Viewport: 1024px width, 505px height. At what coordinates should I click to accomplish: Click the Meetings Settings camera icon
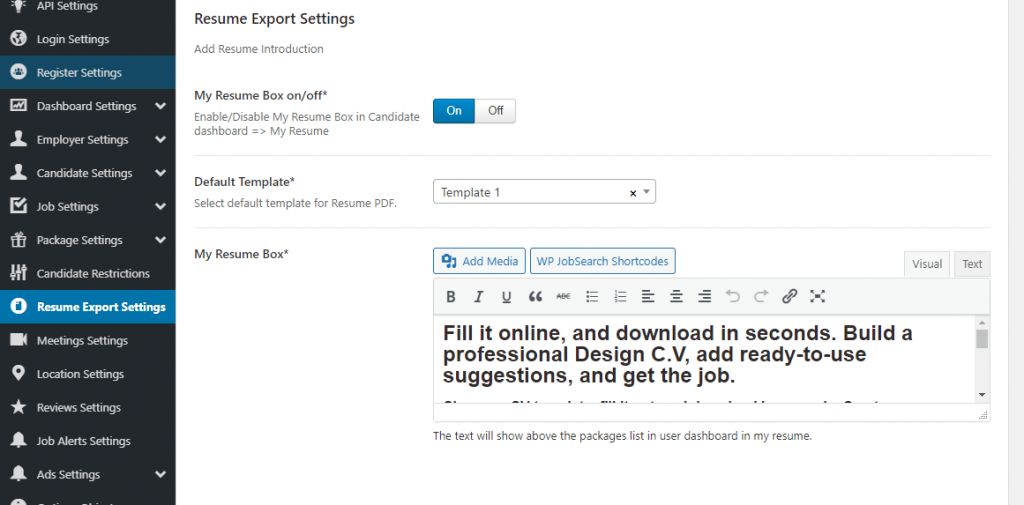coord(18,340)
